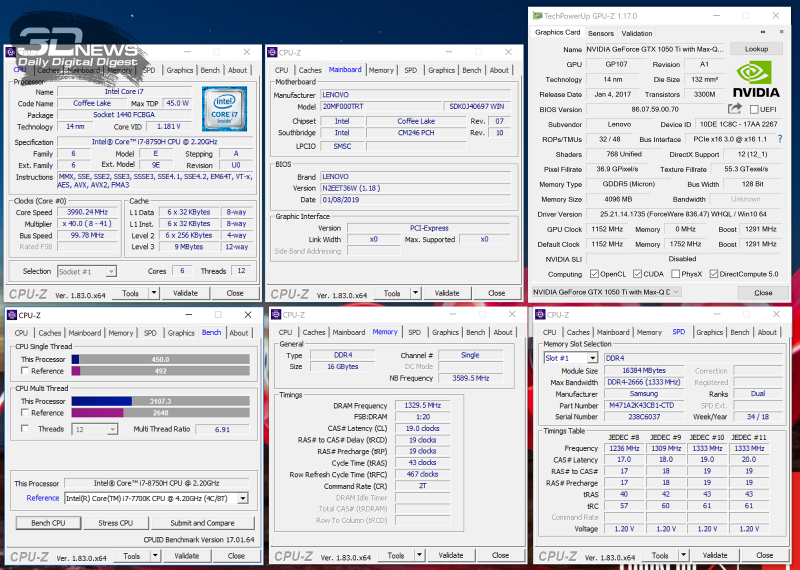Open Tools dropdown arrow in SPD window
This screenshot has width=800, height=570.
tap(684, 555)
